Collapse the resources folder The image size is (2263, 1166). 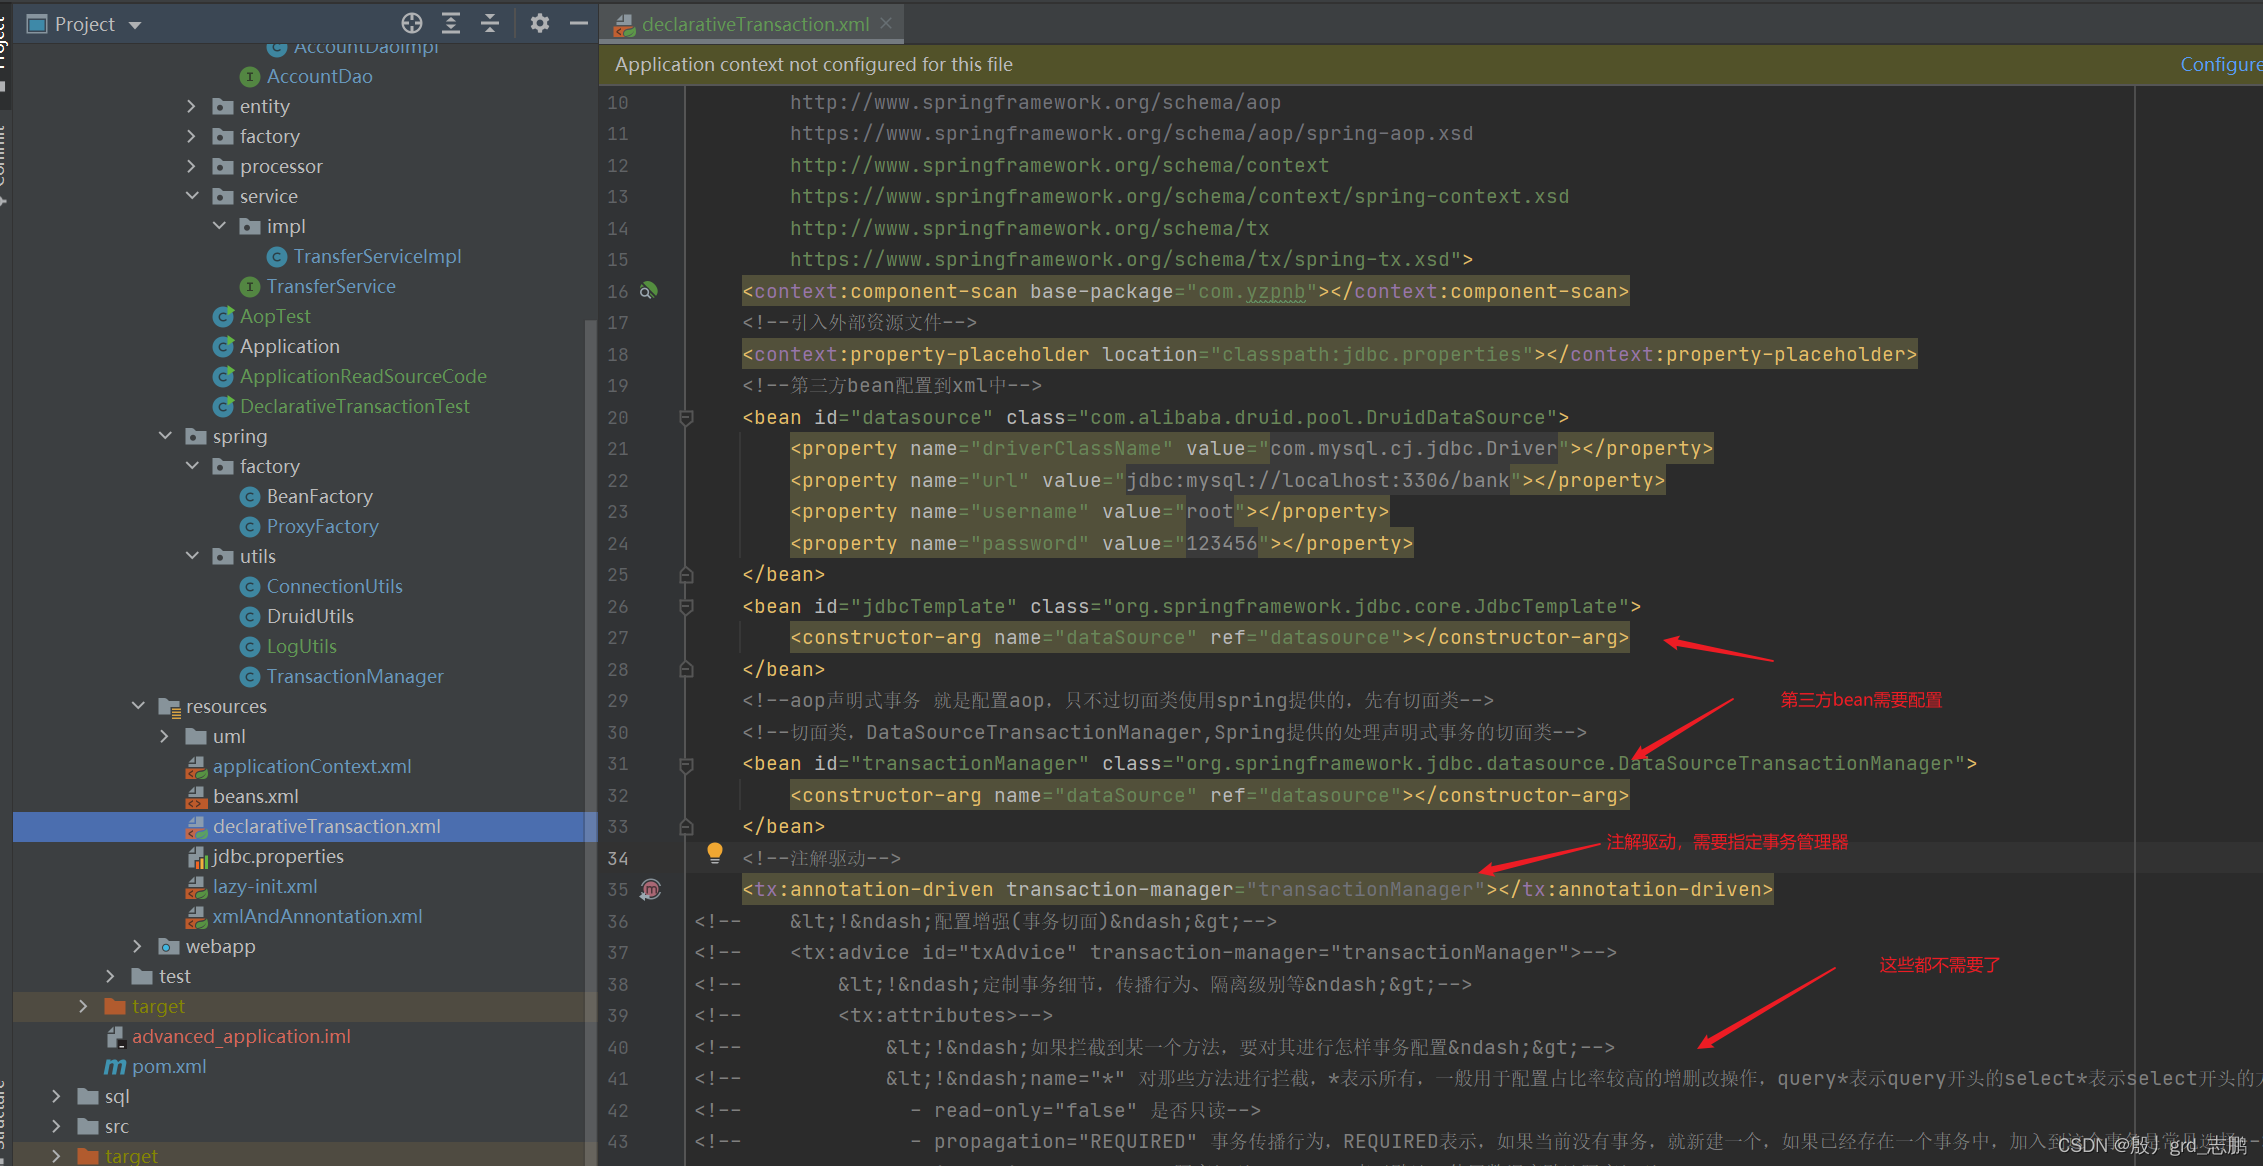coord(139,706)
